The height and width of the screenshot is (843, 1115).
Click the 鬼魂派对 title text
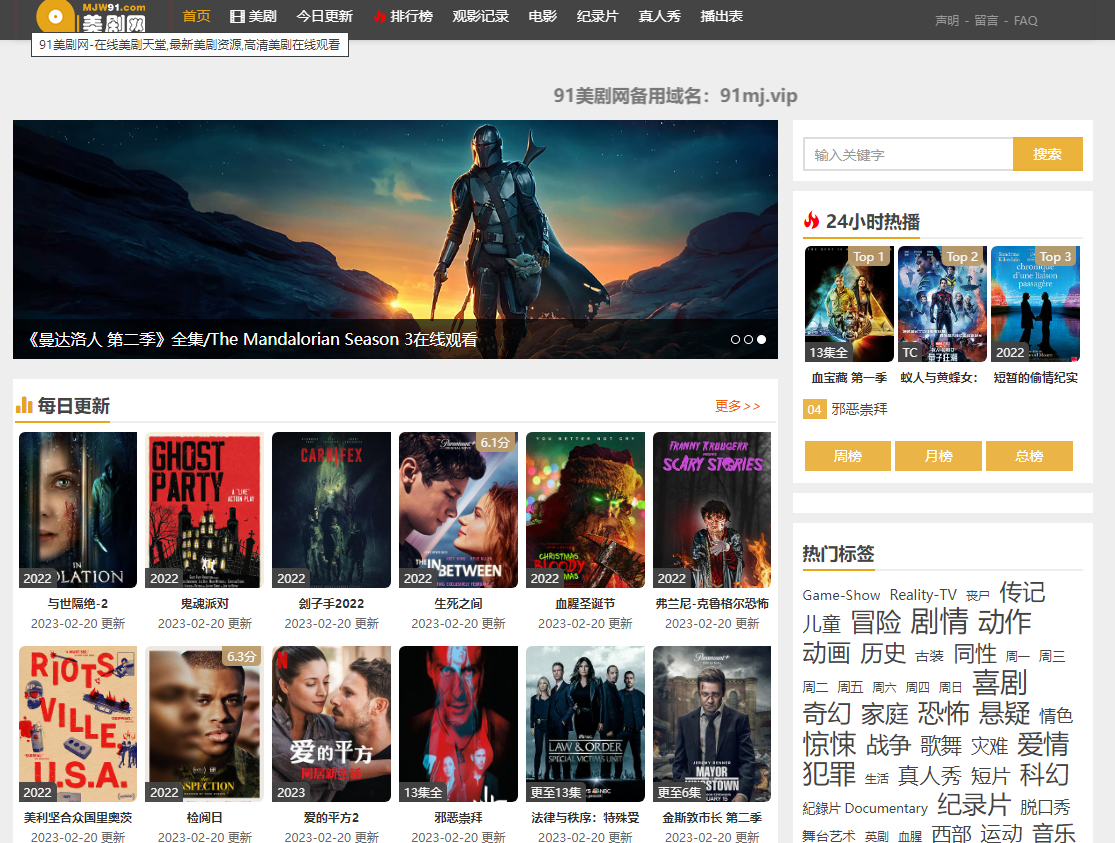[205, 603]
